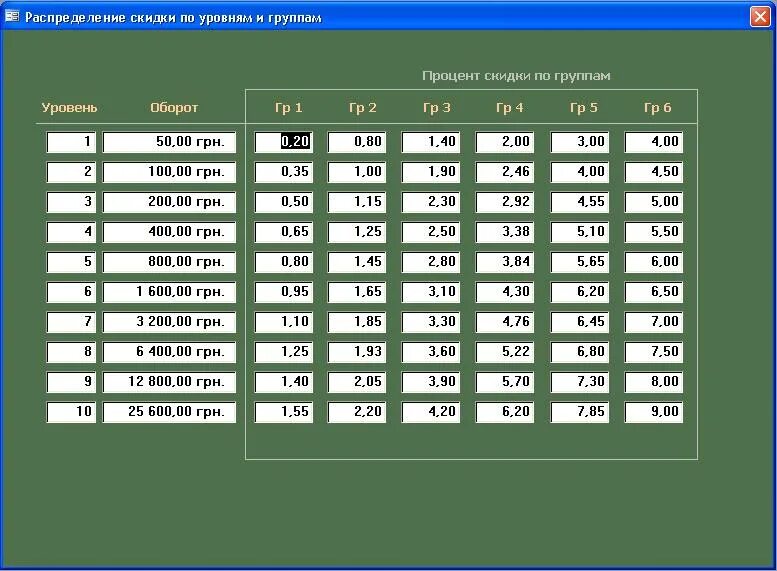Click Гр 5 field 6,80 in level 8 row

pyautogui.click(x=580, y=352)
